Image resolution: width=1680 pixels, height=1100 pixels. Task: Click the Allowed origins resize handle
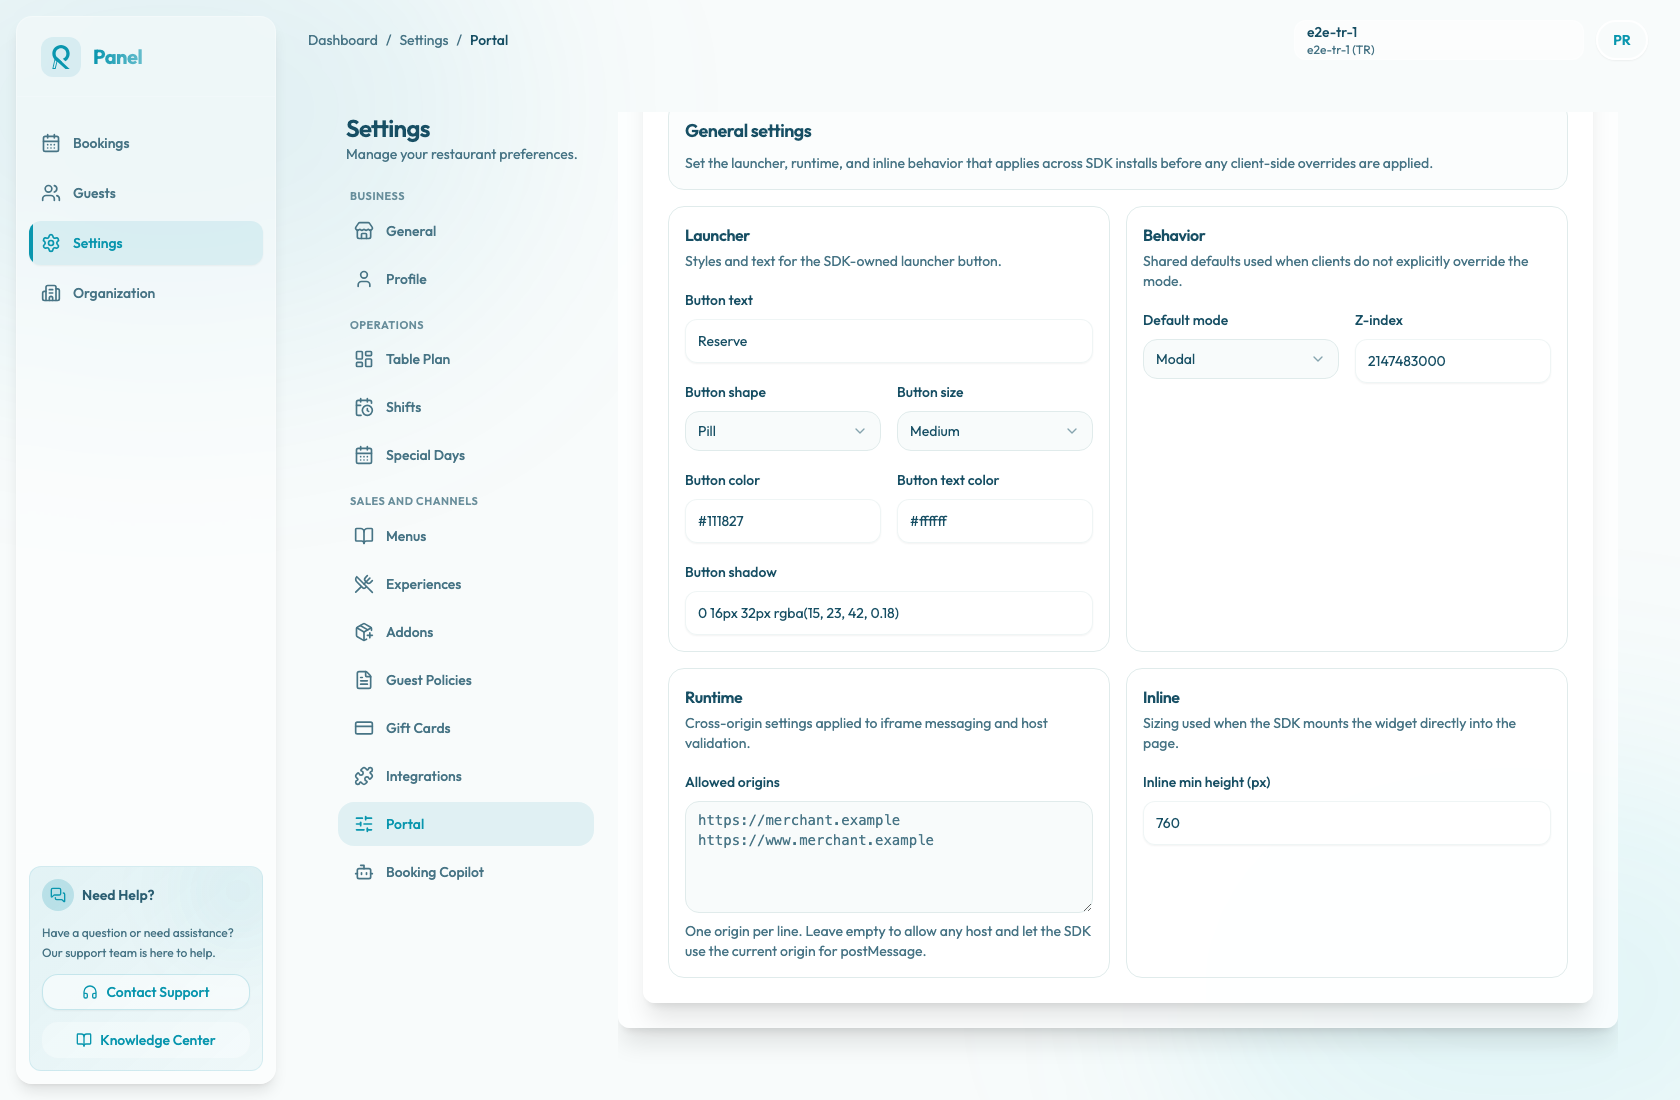coord(1086,906)
